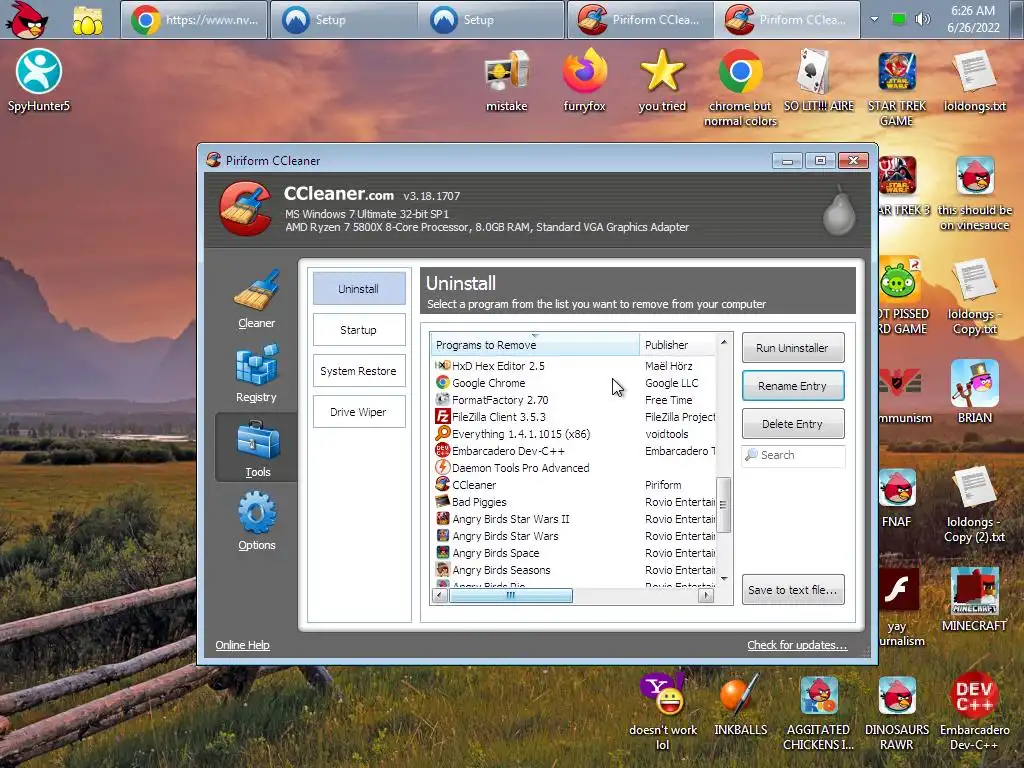Open the Cleaner section in CCleaner sidebar
Viewport: 1024px width, 768px height.
(x=256, y=298)
